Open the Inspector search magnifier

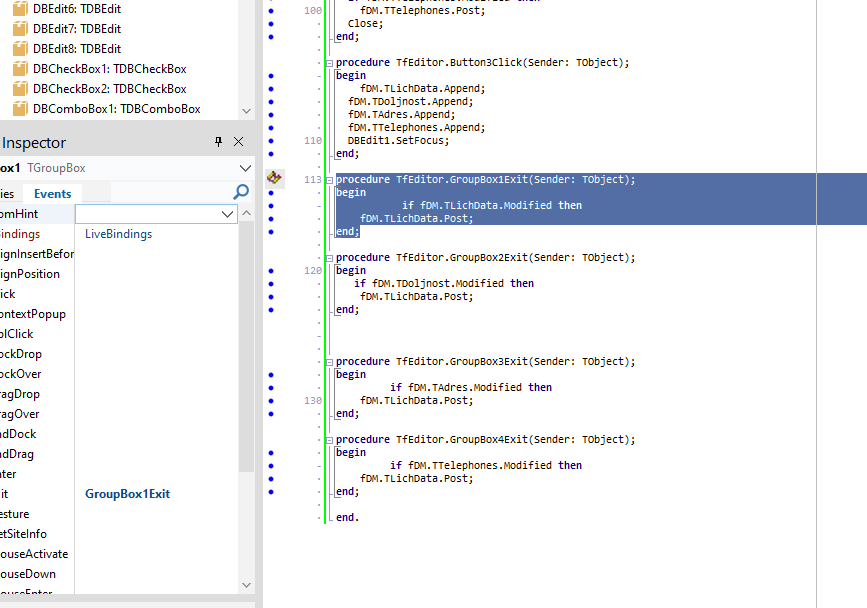pos(241,192)
